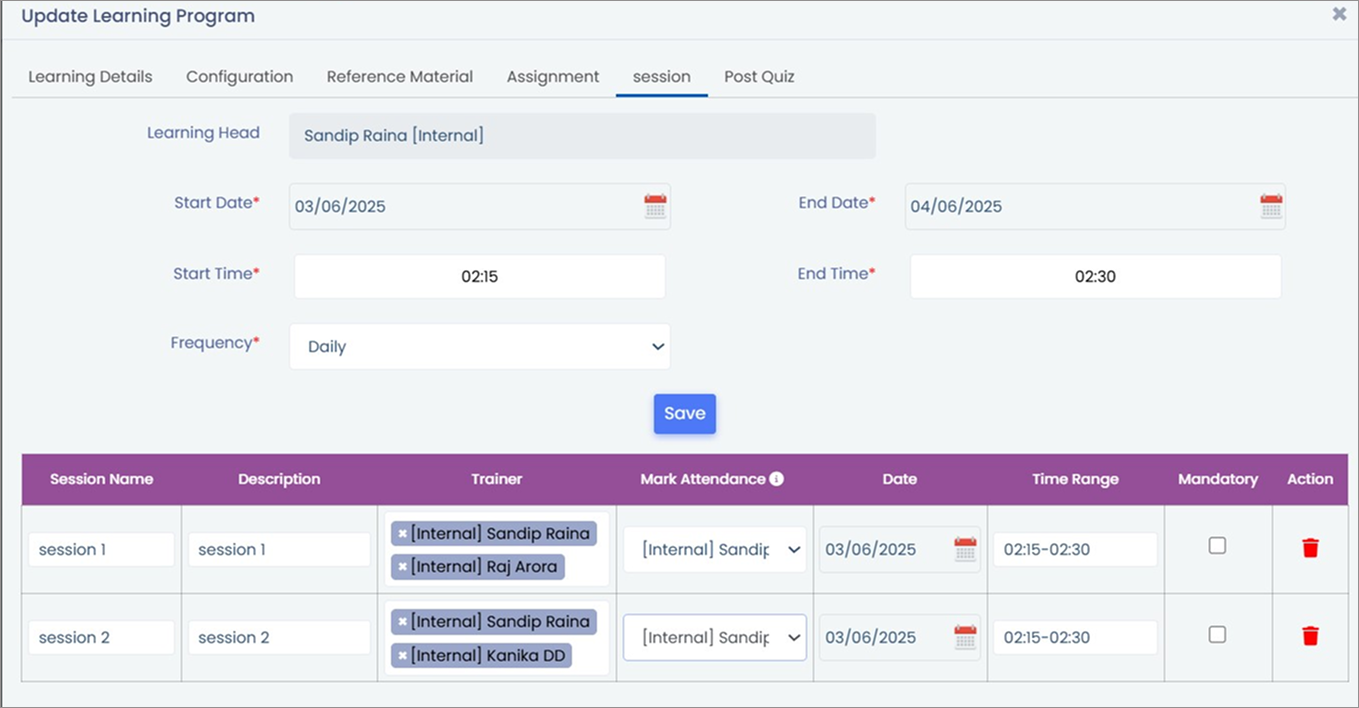Delete session 2 using the trash icon
Image resolution: width=1359 pixels, height=708 pixels.
coord(1310,636)
